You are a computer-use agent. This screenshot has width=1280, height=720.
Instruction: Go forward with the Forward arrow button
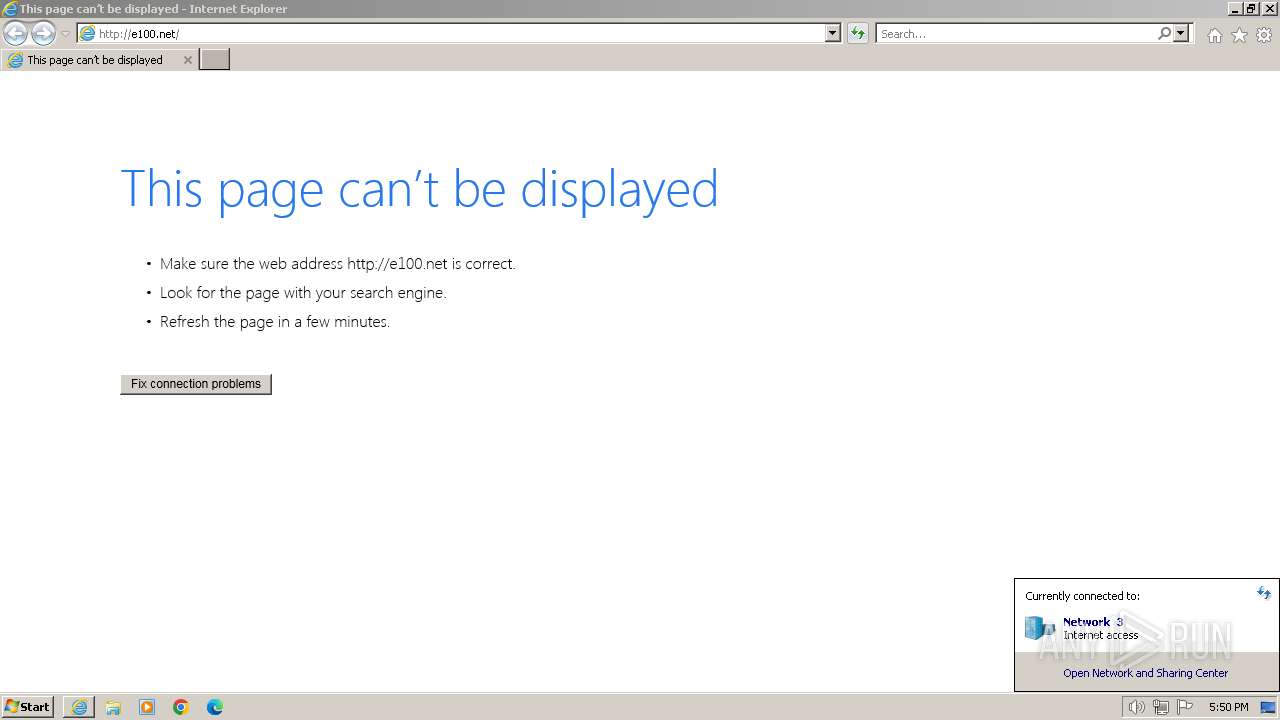coord(43,34)
